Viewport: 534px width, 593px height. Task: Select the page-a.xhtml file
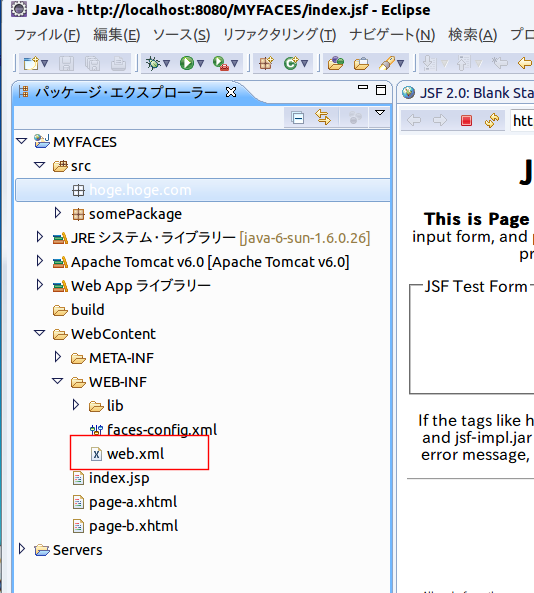point(125,502)
